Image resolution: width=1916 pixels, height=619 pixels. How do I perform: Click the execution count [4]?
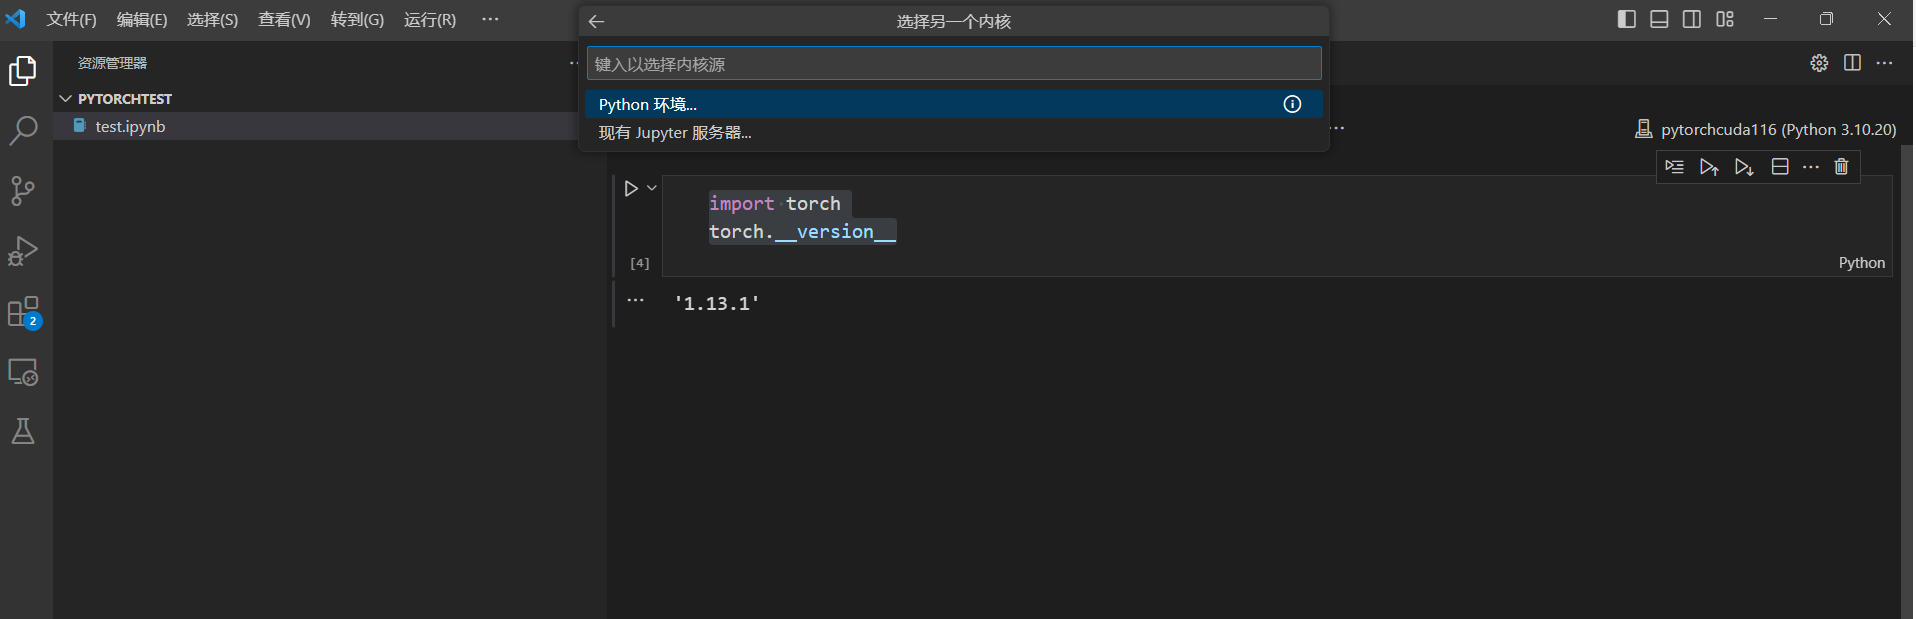point(640,263)
